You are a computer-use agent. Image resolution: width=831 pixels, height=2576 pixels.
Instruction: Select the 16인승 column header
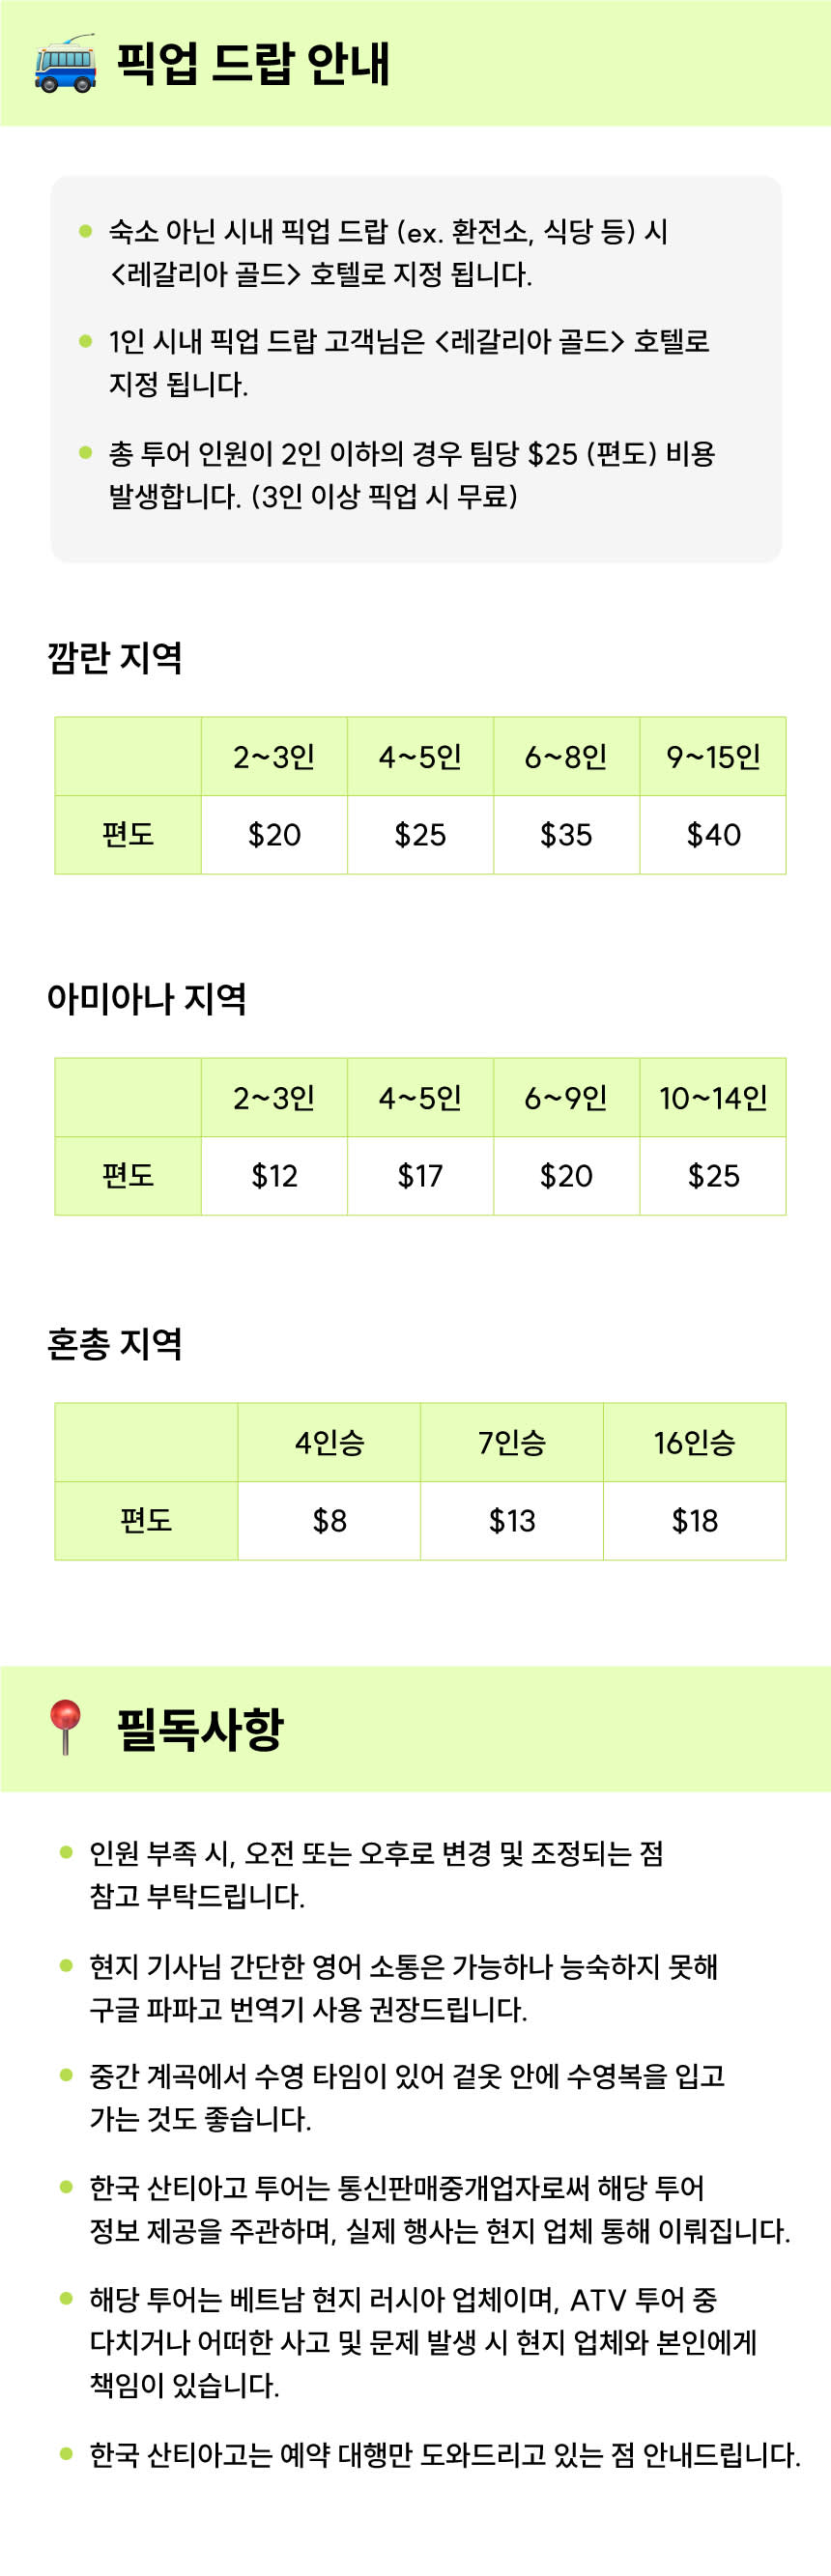[x=695, y=1442]
